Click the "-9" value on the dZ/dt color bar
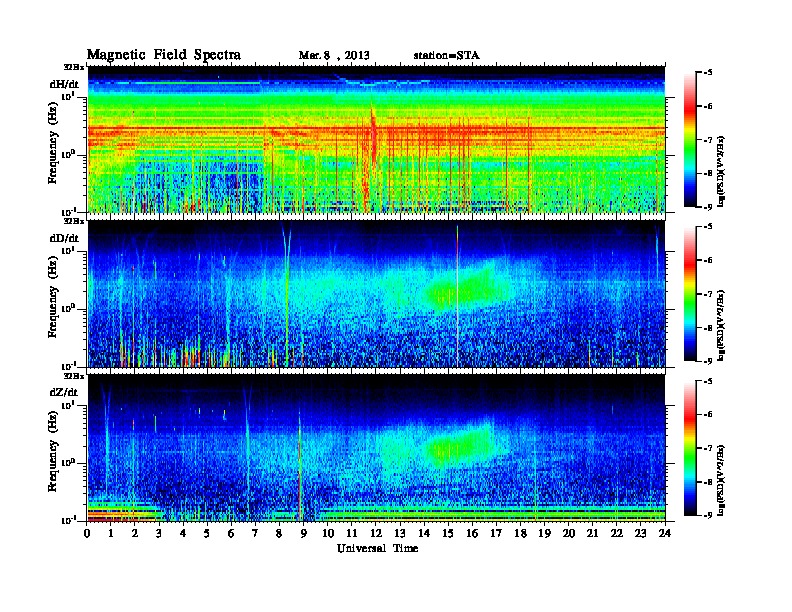 (708, 515)
